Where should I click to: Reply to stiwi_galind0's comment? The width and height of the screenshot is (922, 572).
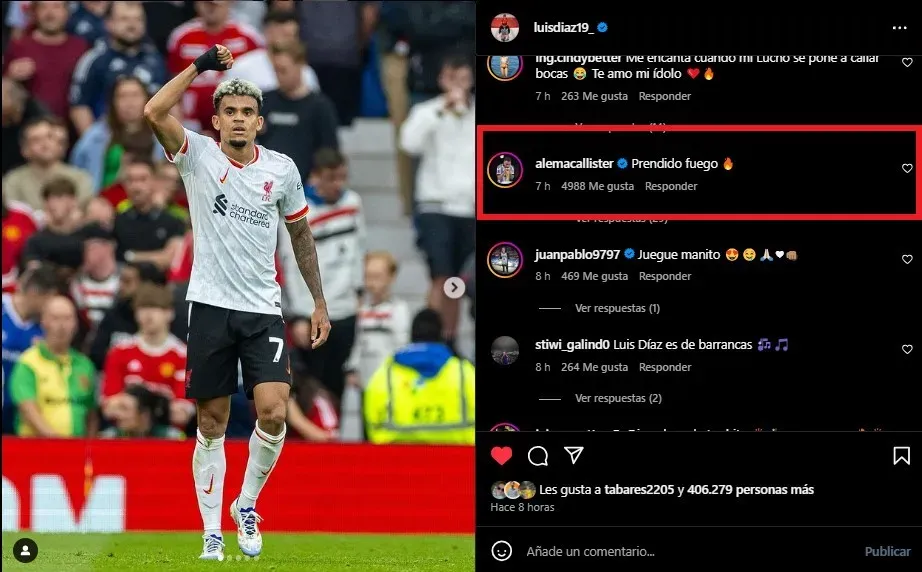(665, 367)
